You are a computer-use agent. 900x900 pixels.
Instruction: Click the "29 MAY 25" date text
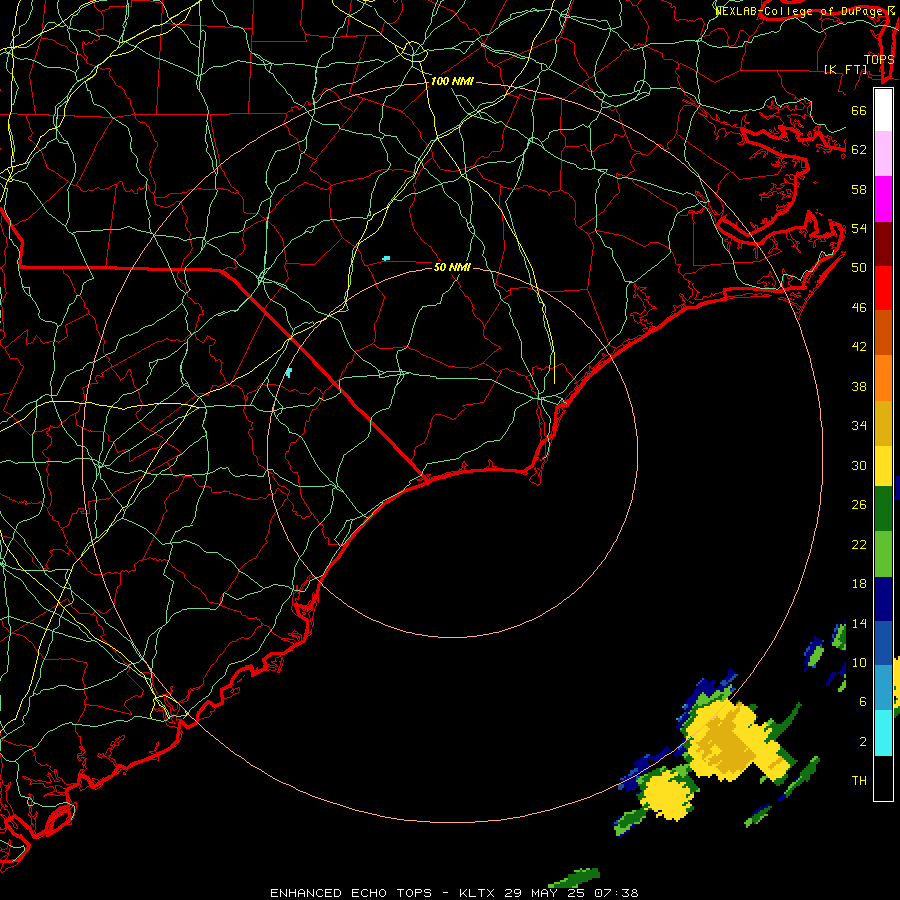click(x=545, y=893)
